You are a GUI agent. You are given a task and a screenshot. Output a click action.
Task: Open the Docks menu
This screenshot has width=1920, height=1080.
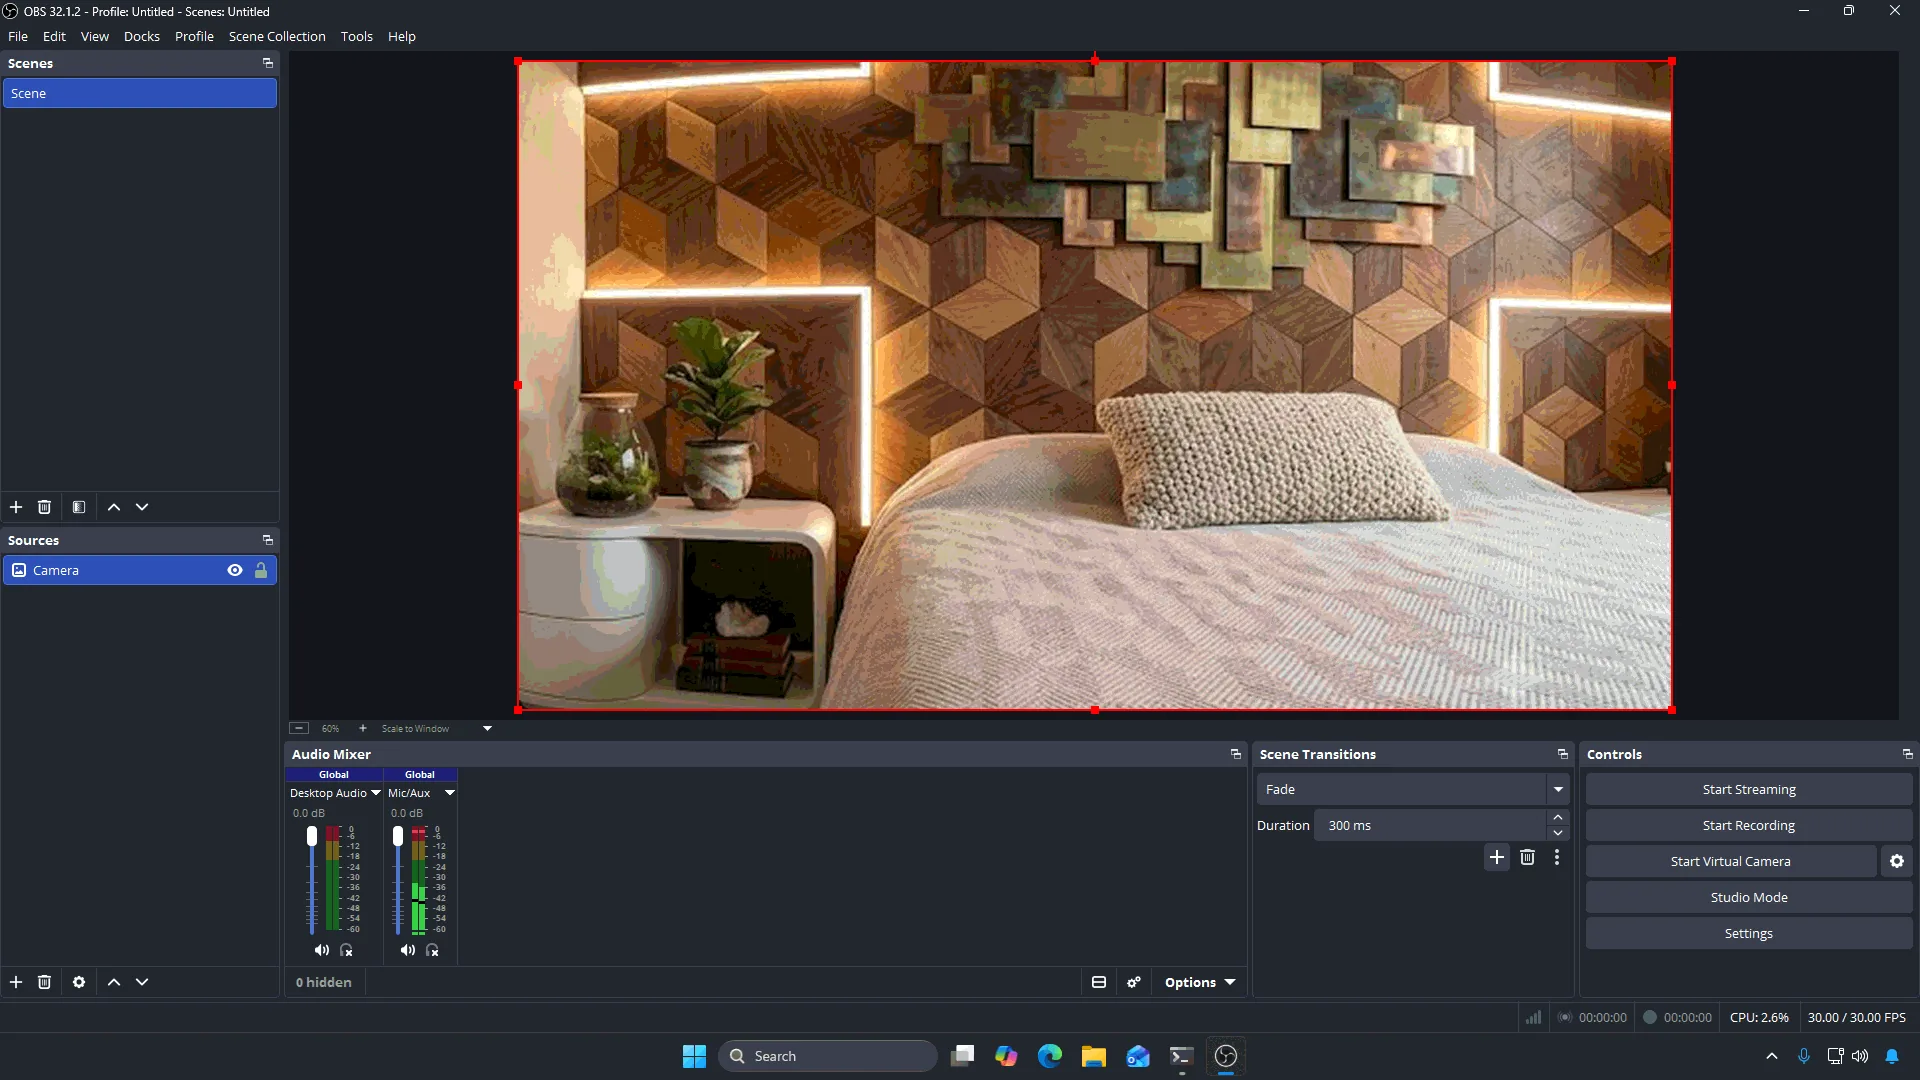tap(142, 36)
